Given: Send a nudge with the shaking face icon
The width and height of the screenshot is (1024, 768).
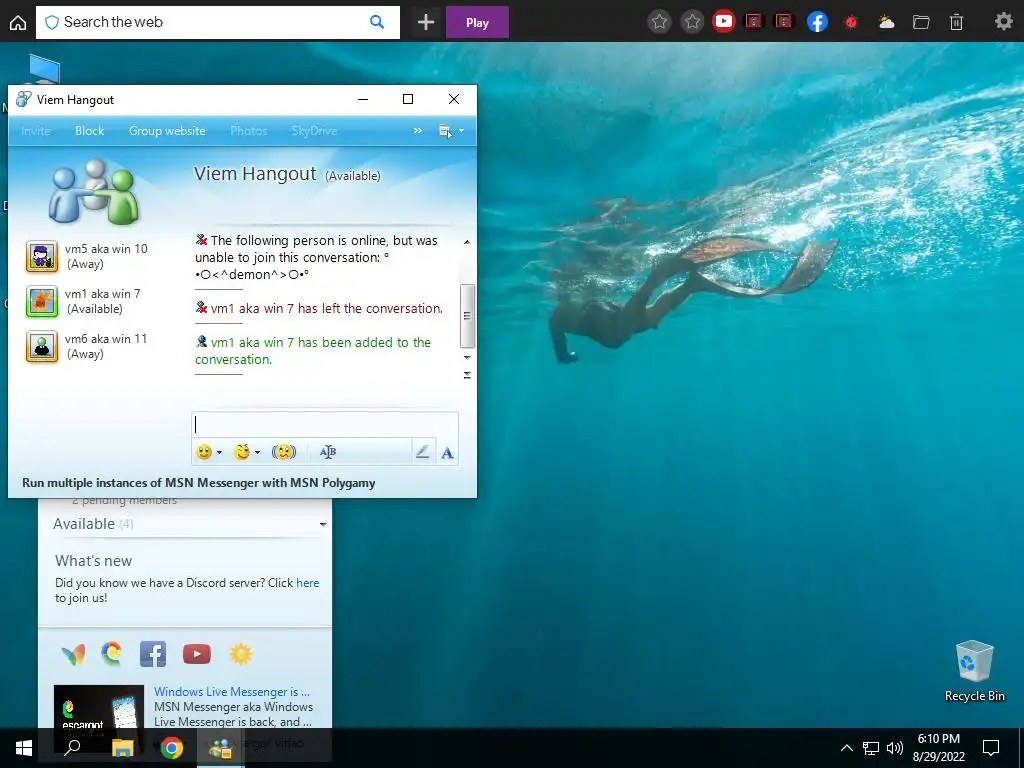Looking at the screenshot, I should [283, 452].
